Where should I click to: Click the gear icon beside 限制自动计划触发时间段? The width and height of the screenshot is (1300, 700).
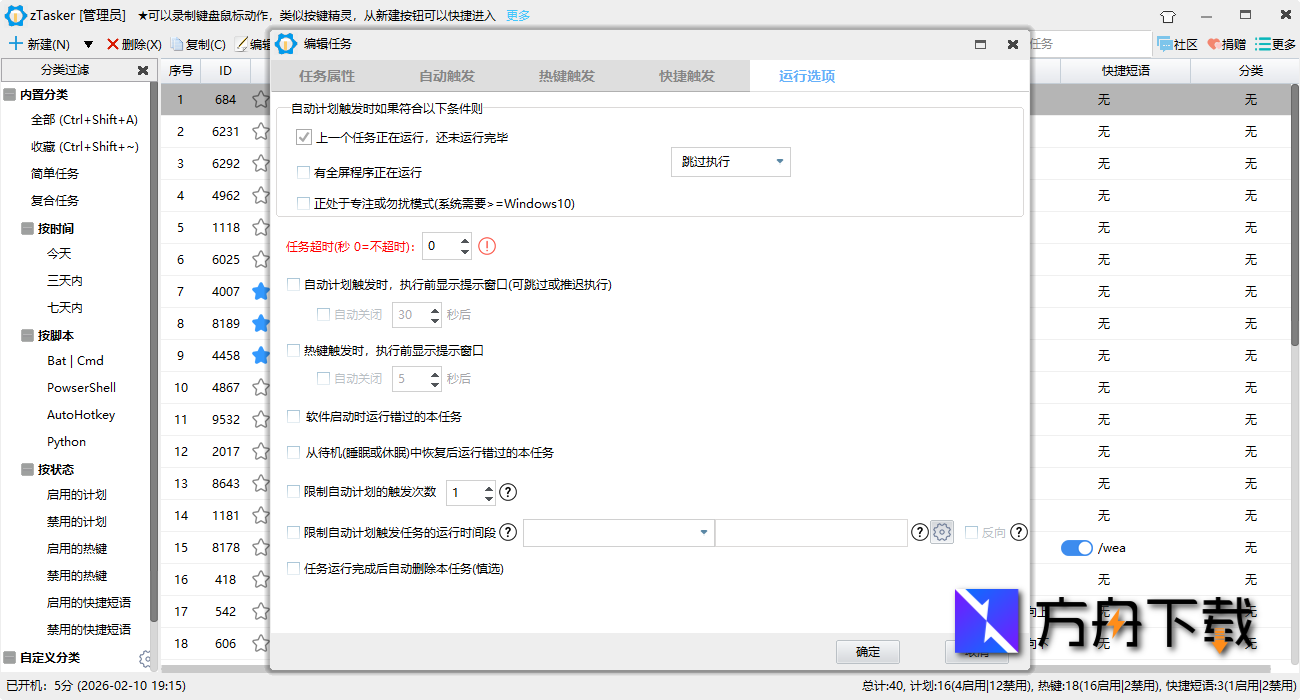click(x=941, y=532)
